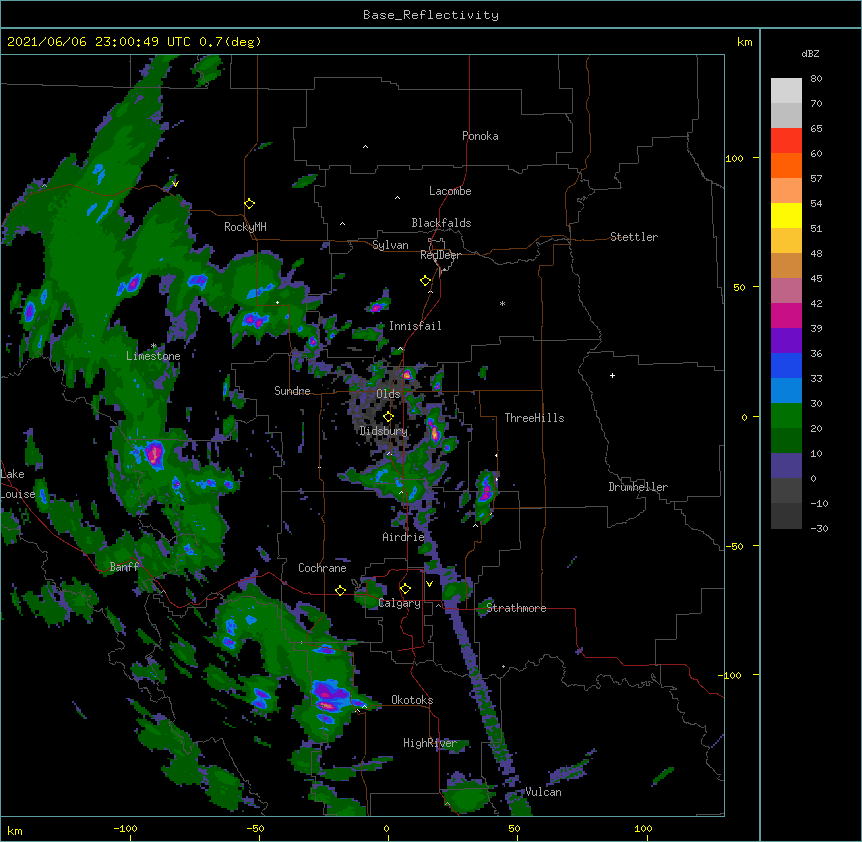Click the Innisfail label

[x=415, y=326]
